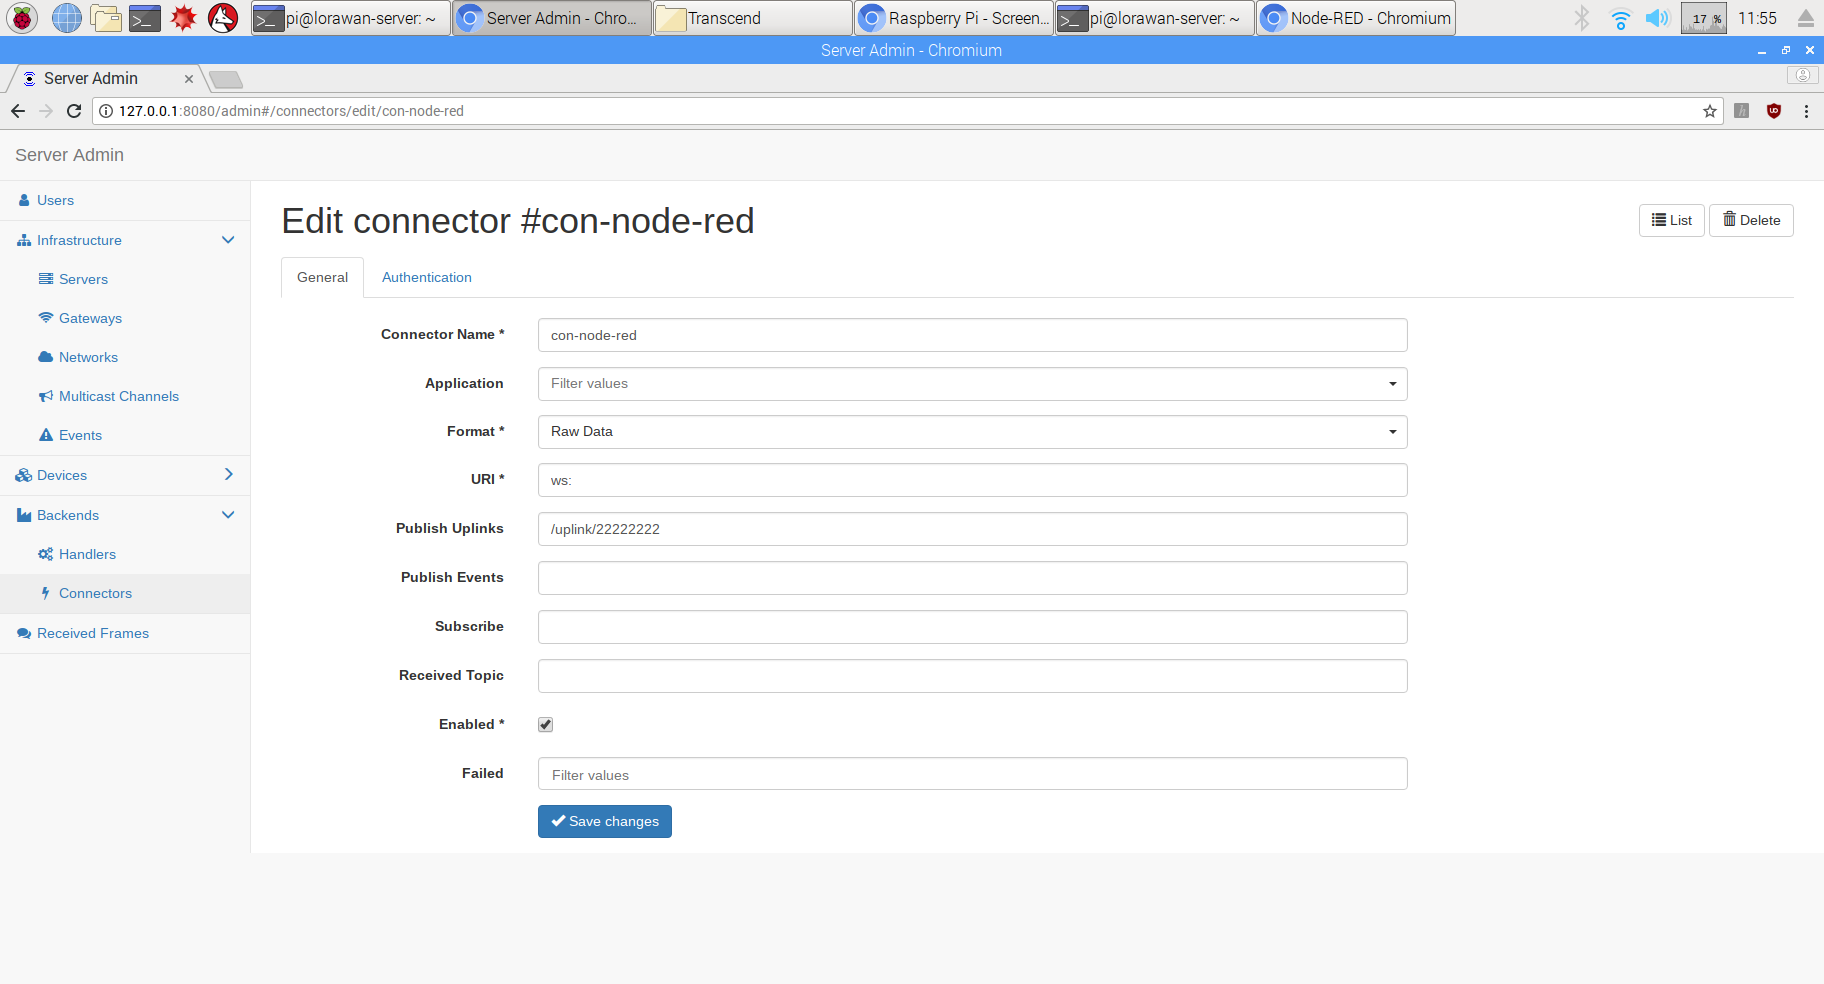This screenshot has width=1824, height=984.
Task: Switch to the Authentication tab
Action: pos(426,277)
